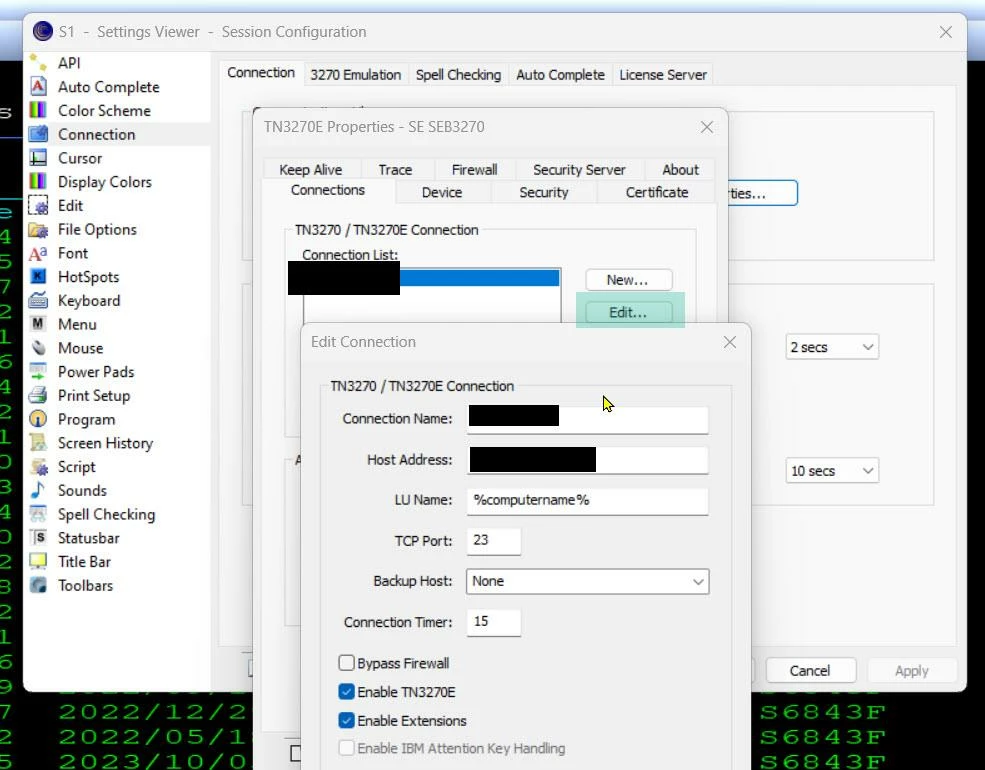Open Auto Complete icon in sidebar
This screenshot has width=985, height=770.
tap(38, 87)
